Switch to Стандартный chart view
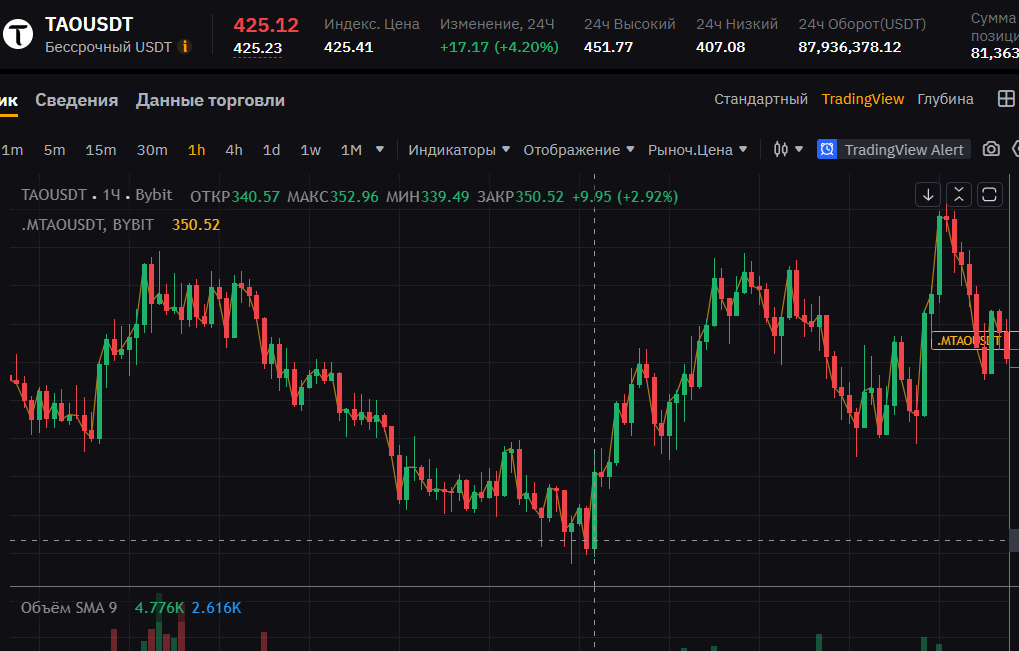The image size is (1019, 651). (761, 99)
